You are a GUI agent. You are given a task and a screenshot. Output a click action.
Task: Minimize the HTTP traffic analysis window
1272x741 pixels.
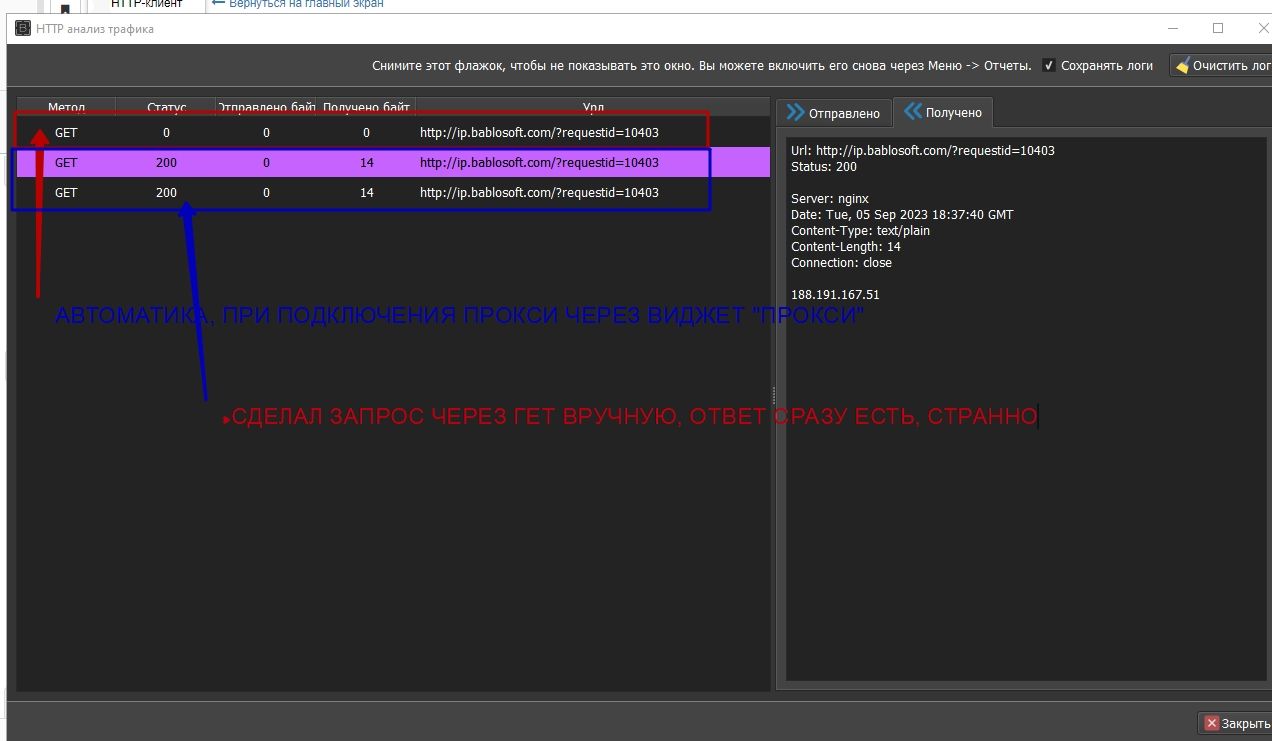tap(1172, 29)
